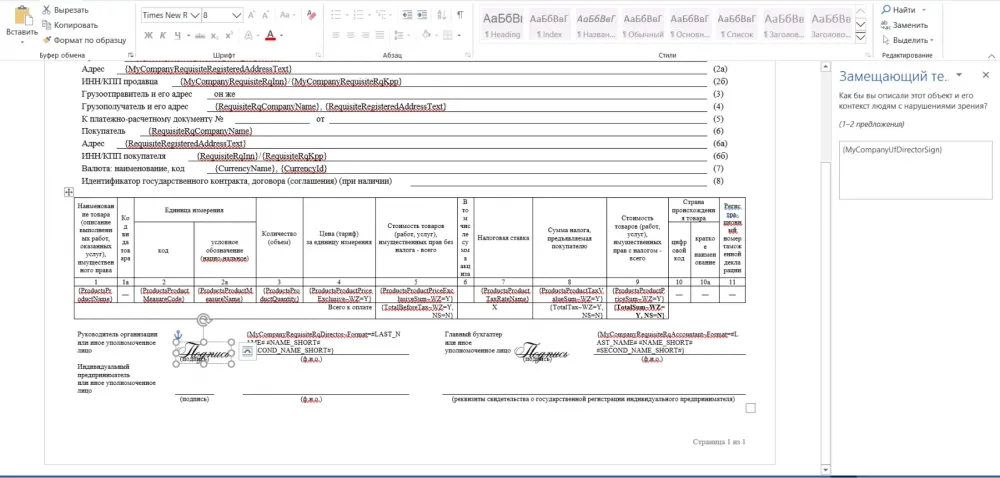Click {CurrencyName} placeholder text

pyautogui.click(x=246, y=169)
